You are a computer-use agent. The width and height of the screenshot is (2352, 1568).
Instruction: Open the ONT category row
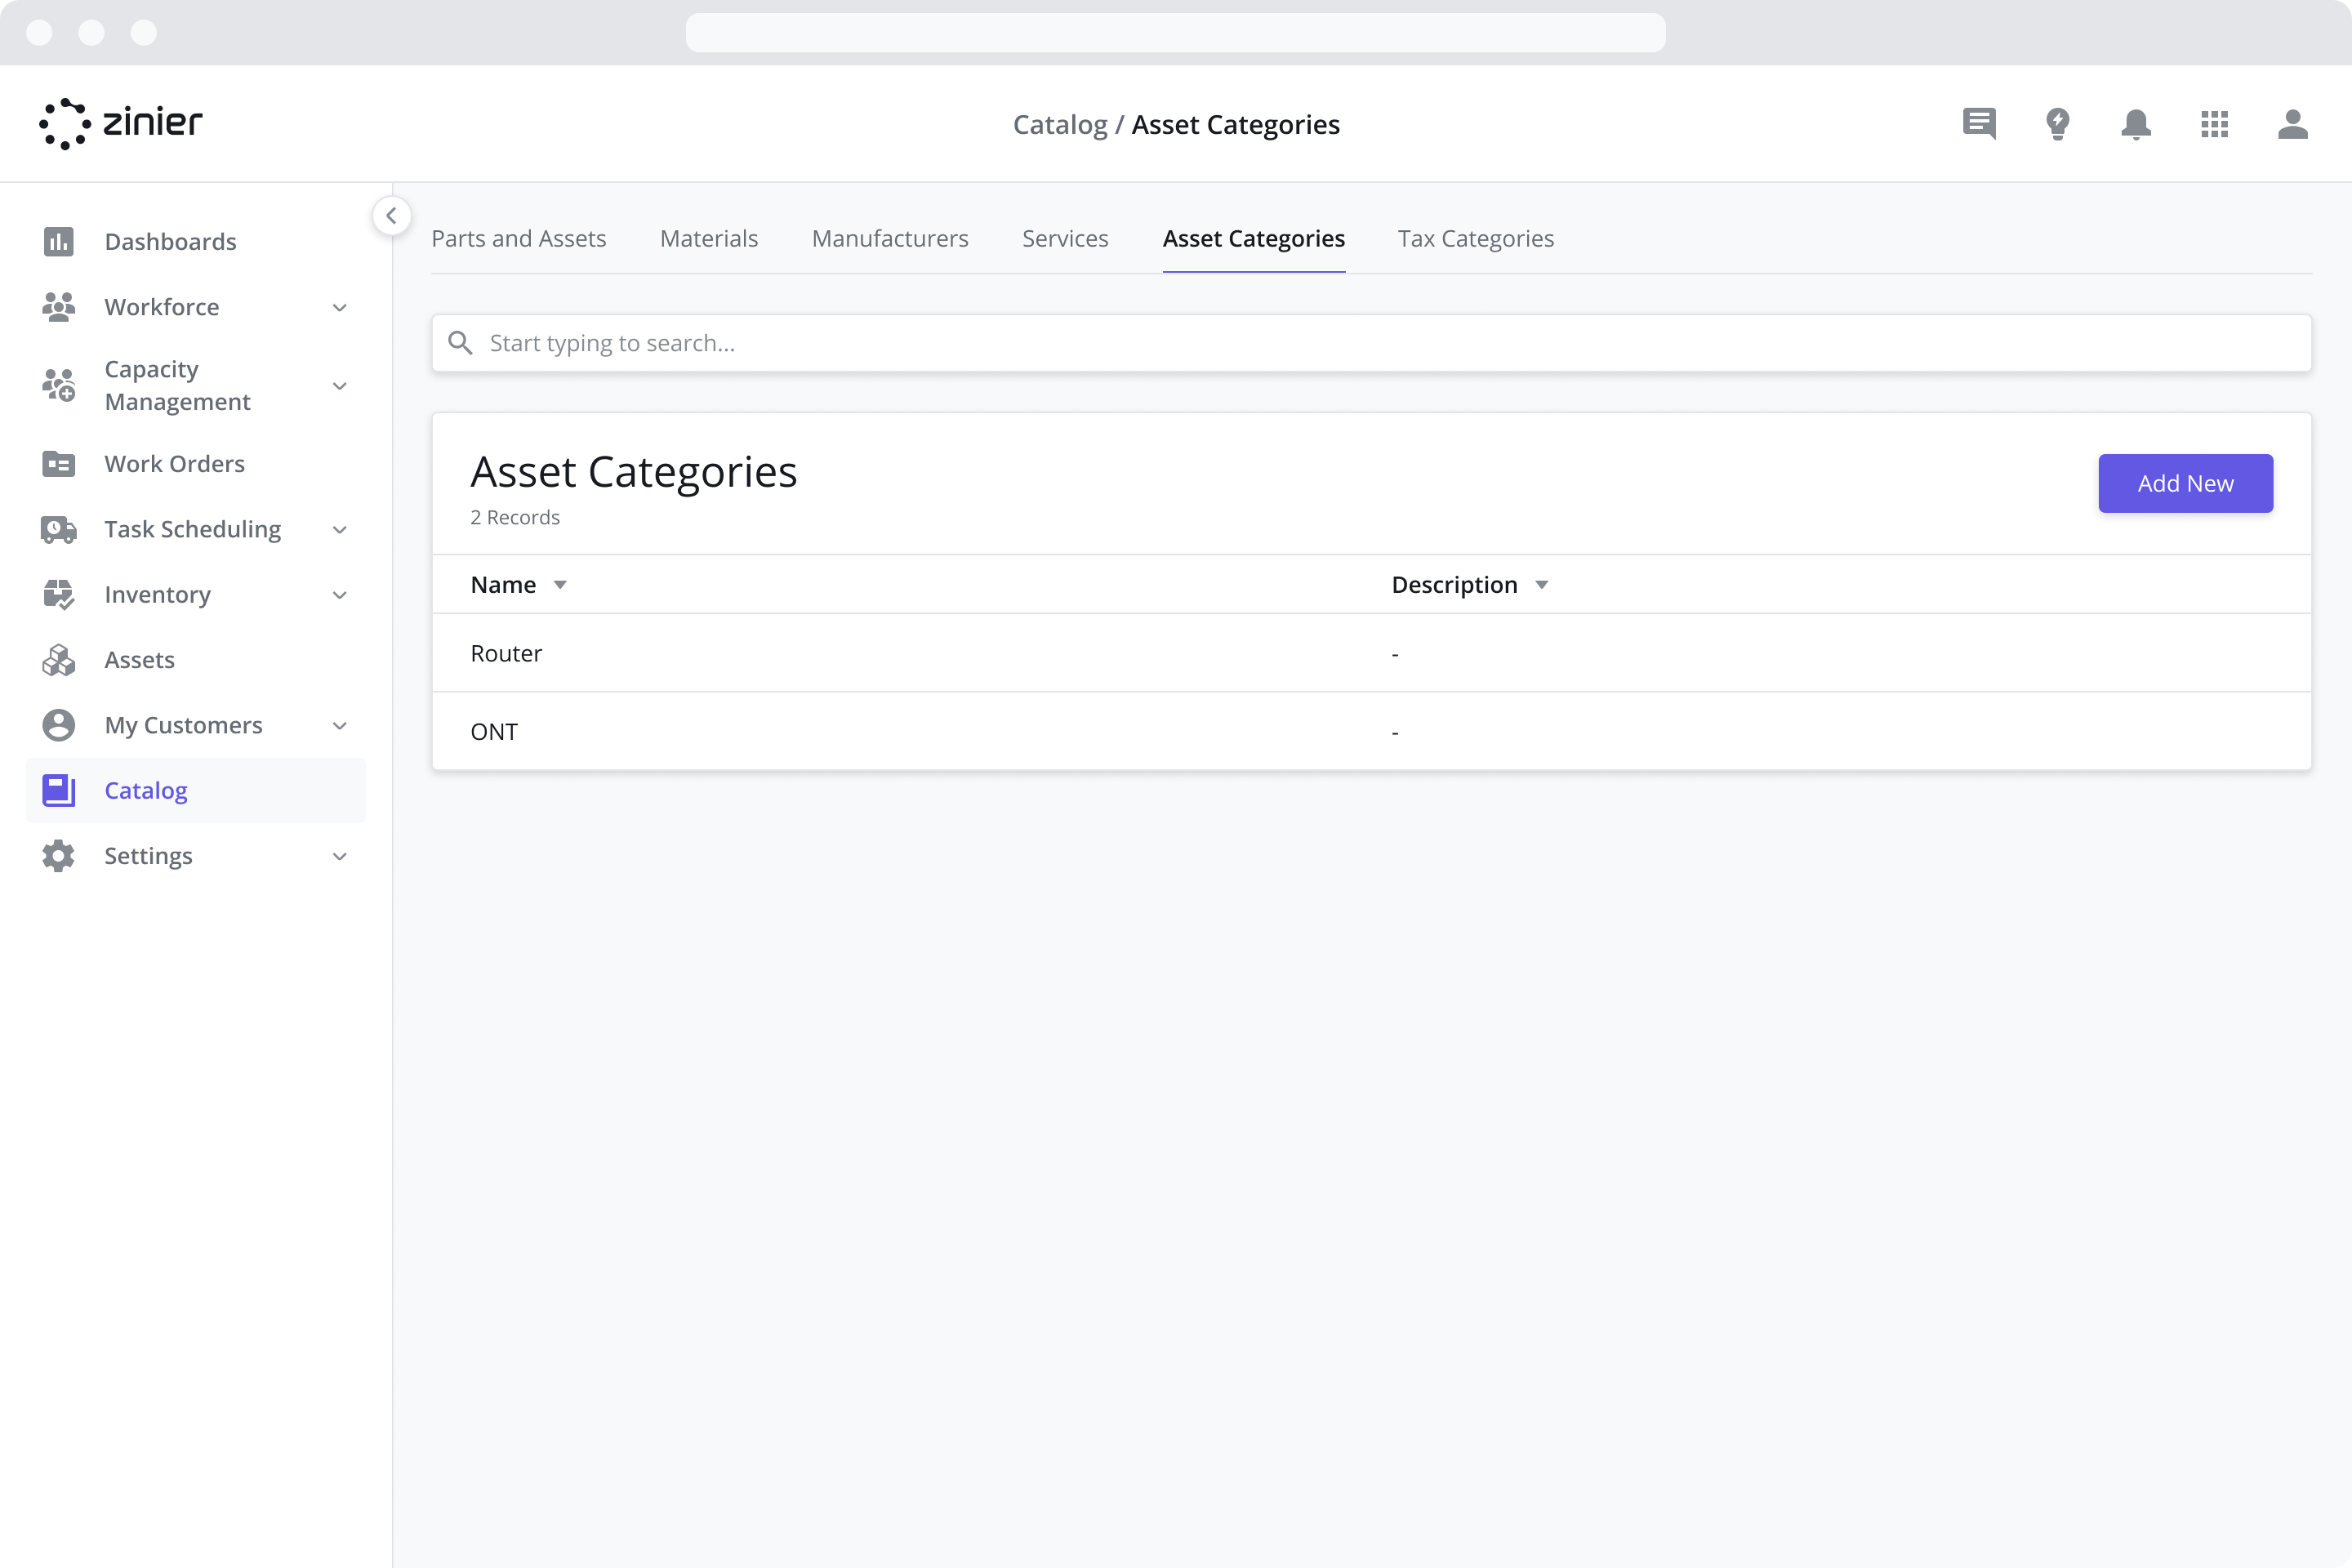tap(1371, 731)
